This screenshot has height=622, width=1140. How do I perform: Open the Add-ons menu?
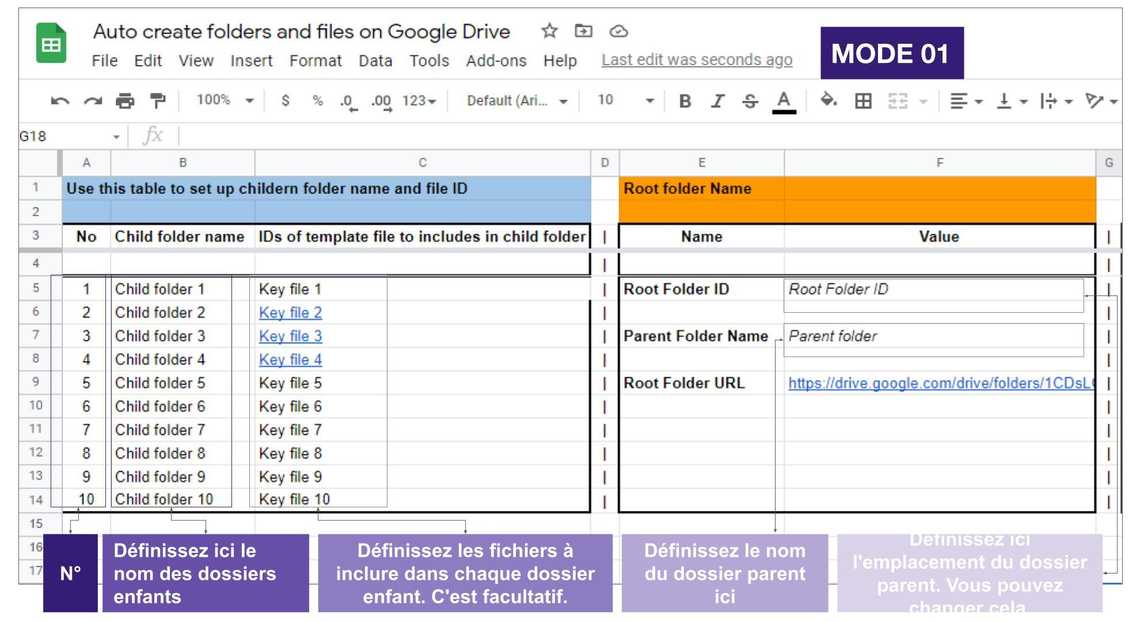pyautogui.click(x=496, y=61)
